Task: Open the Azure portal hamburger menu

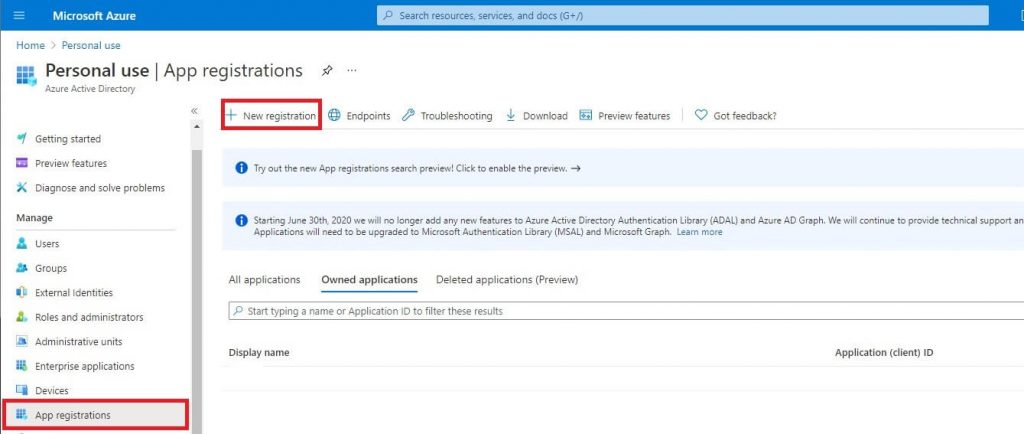Action: click(19, 16)
